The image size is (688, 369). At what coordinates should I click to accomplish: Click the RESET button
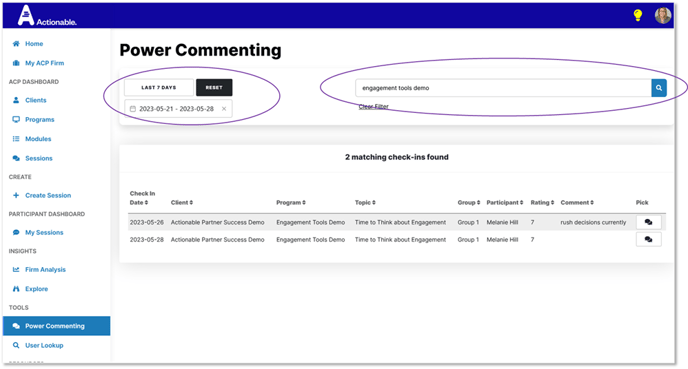click(x=214, y=87)
